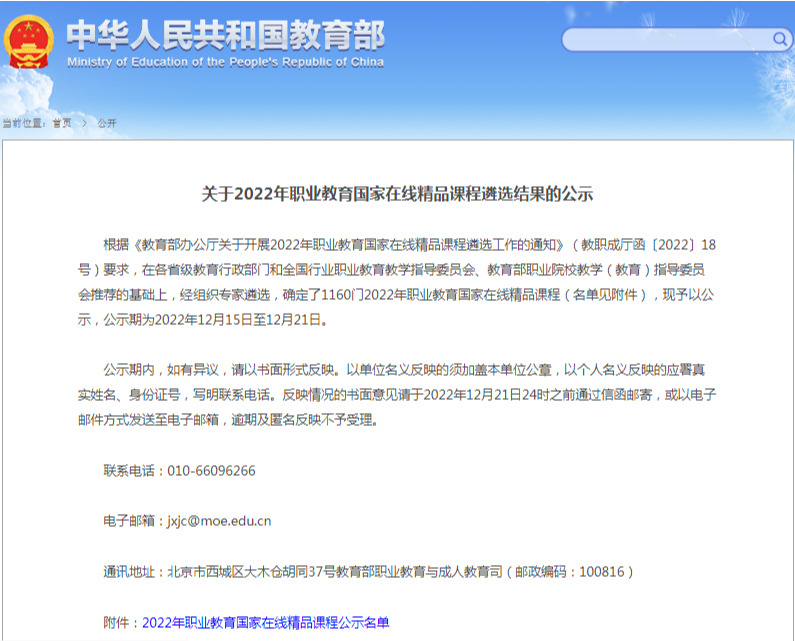
Task: Open the 公开 breadcrumb section
Action: [107, 123]
